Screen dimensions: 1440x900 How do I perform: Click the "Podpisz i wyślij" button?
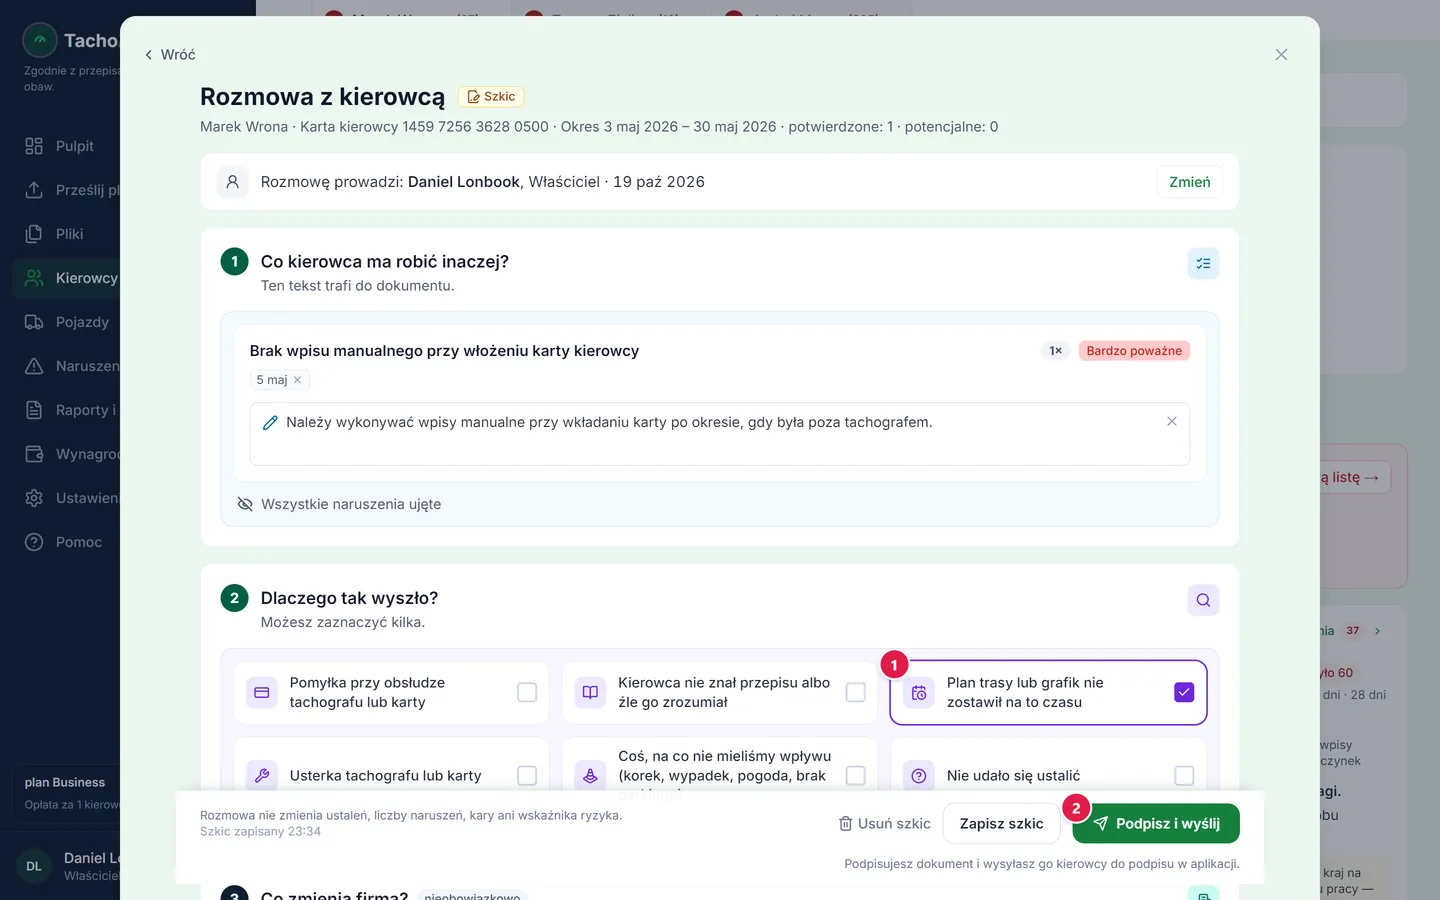pos(1156,824)
